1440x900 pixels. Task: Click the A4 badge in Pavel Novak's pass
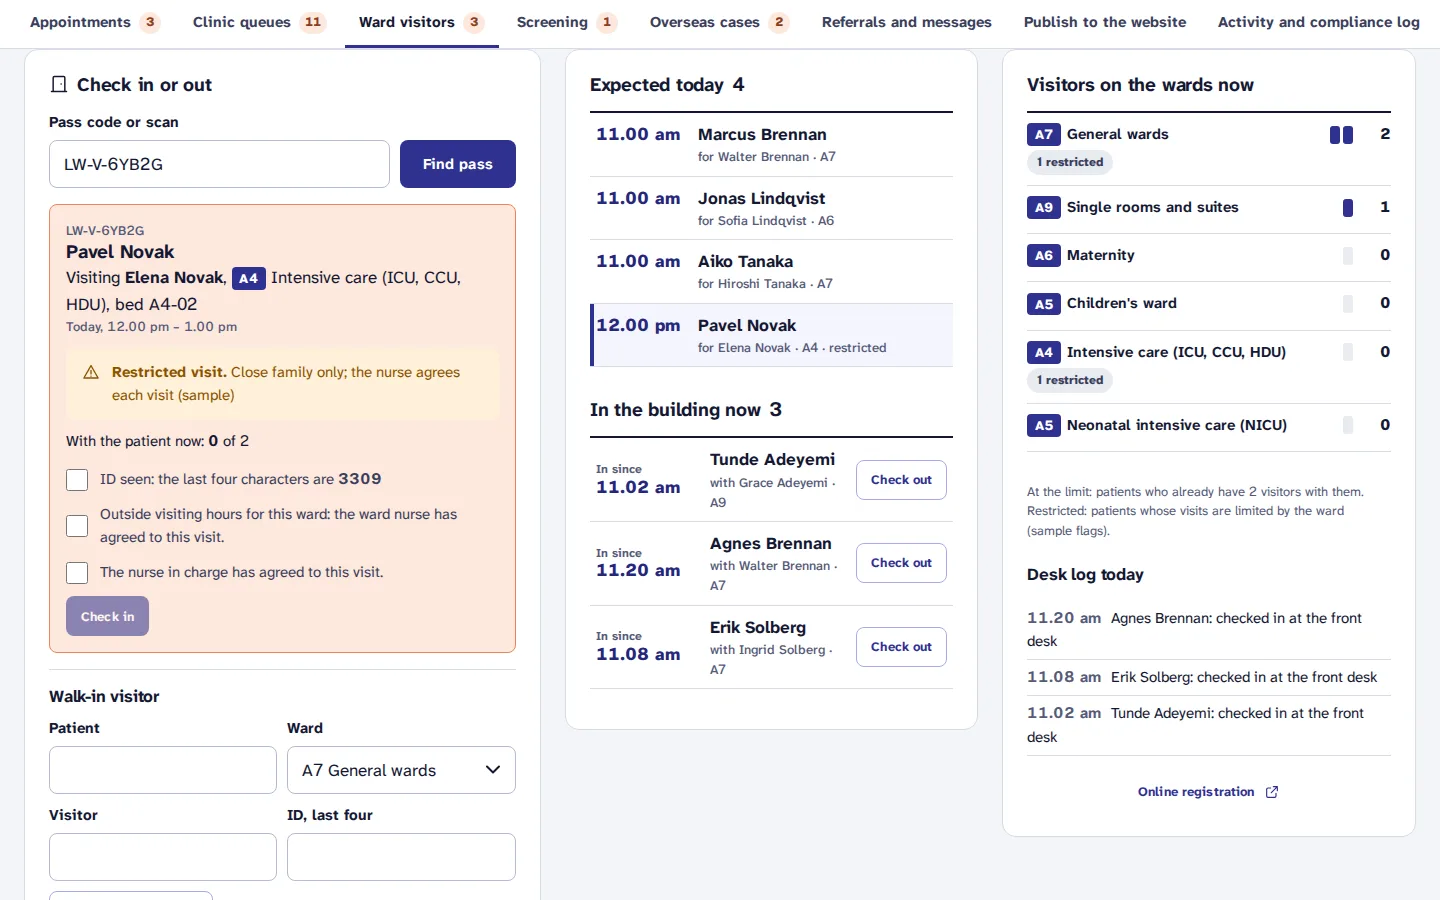[x=249, y=278]
